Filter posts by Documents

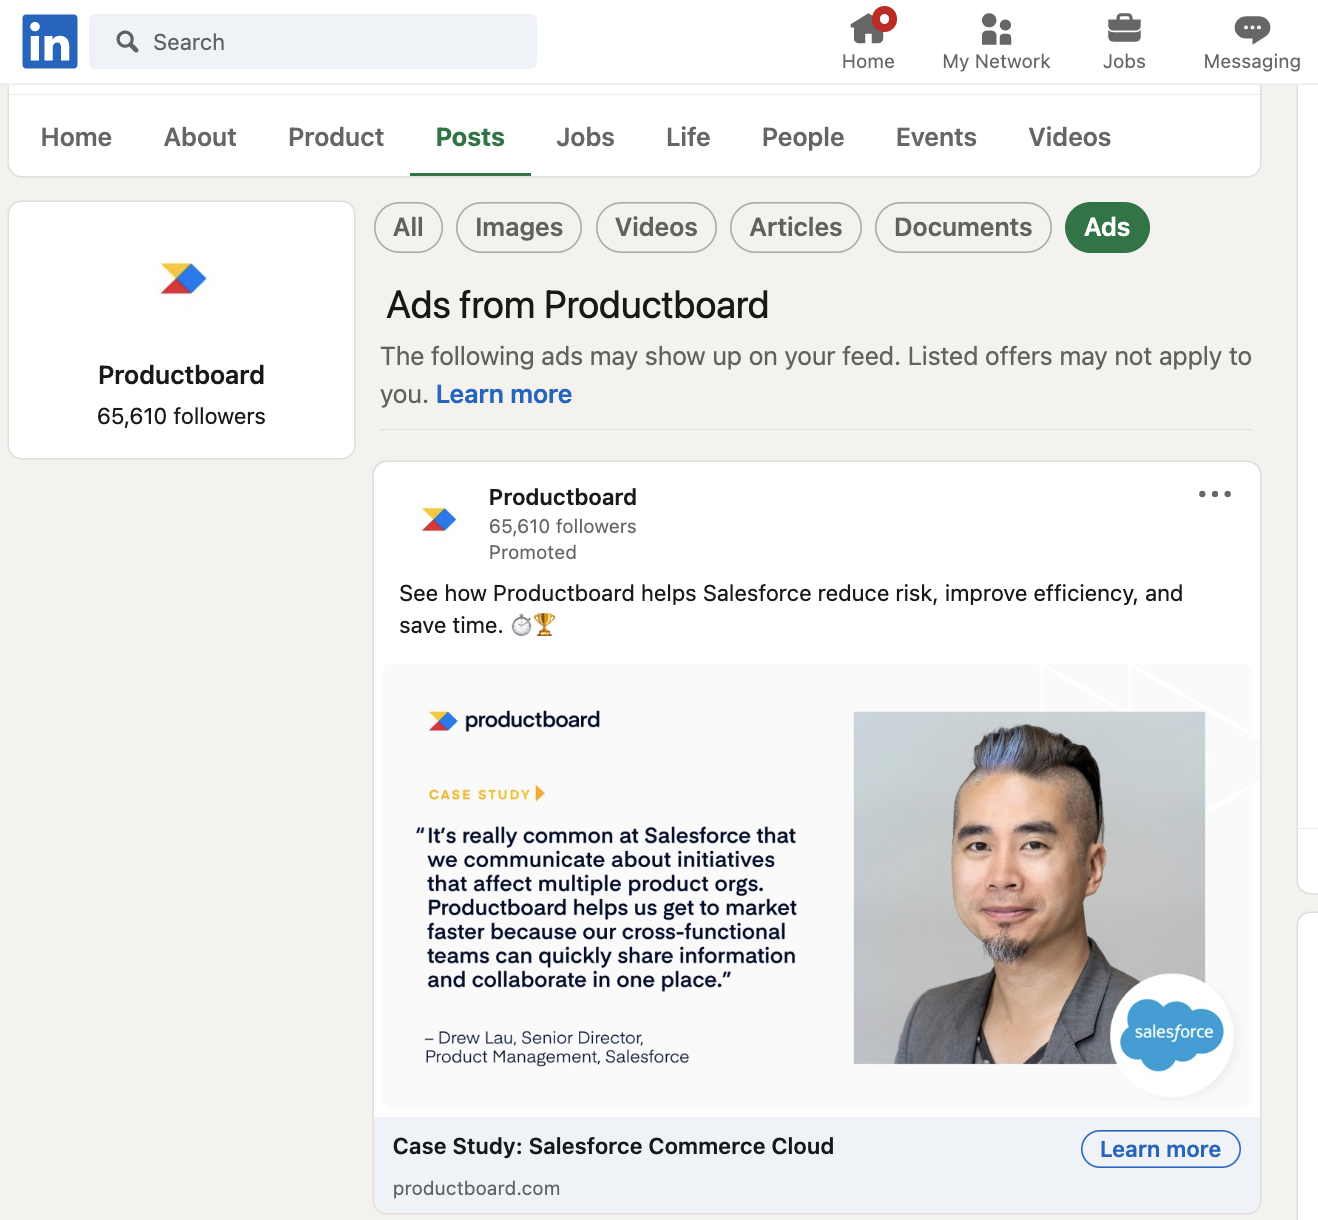[x=962, y=228]
